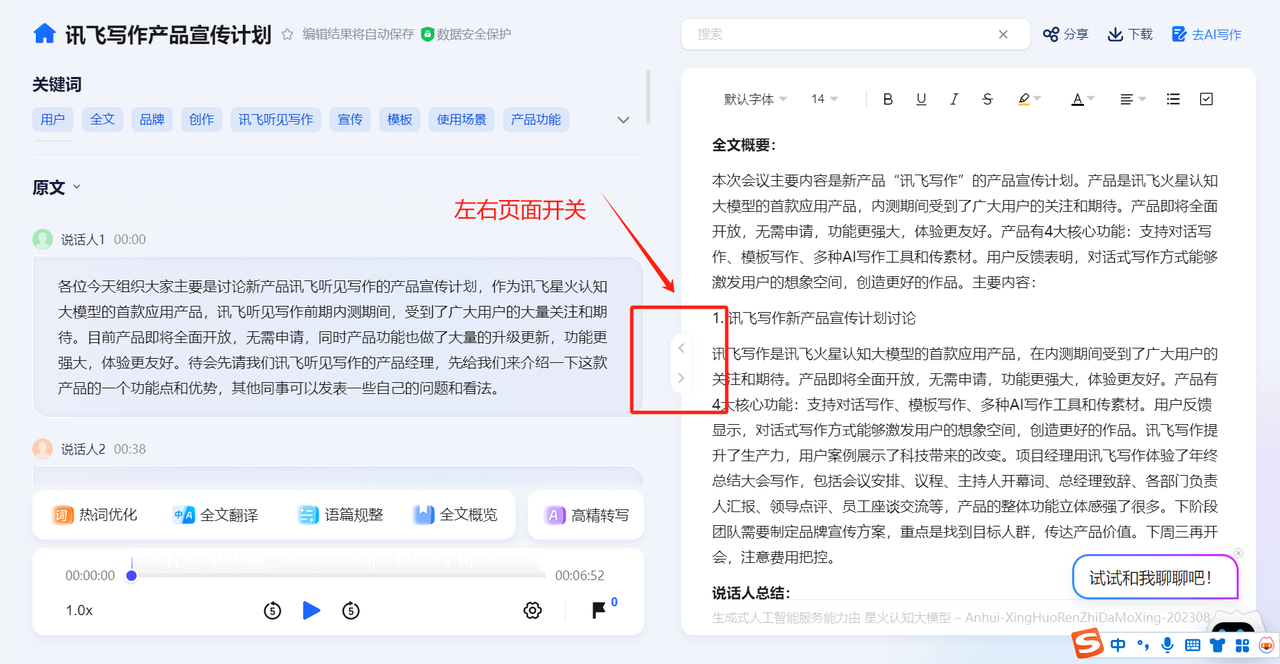Select the 全文 keyword tag

103,119
